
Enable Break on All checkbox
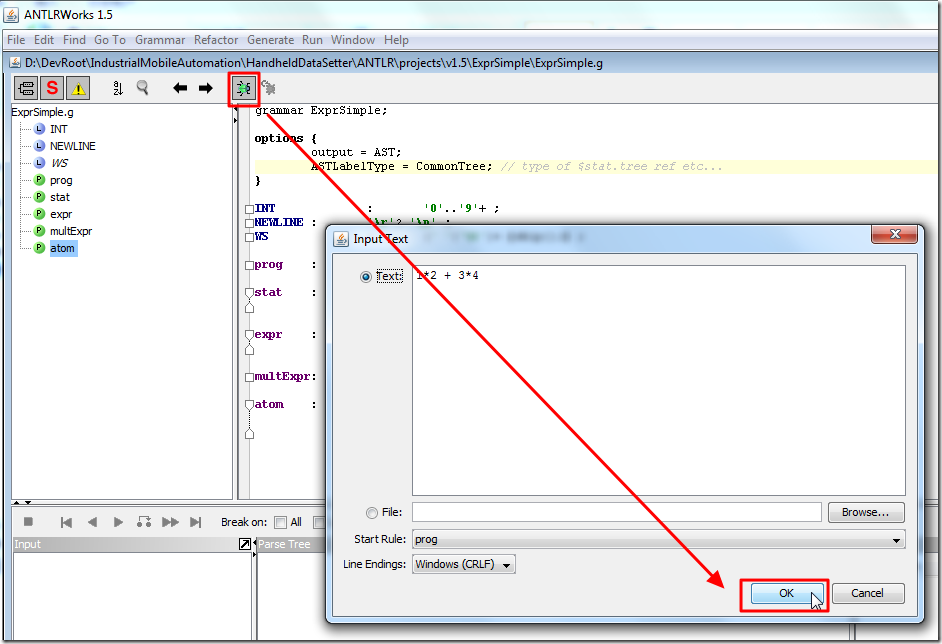(280, 522)
